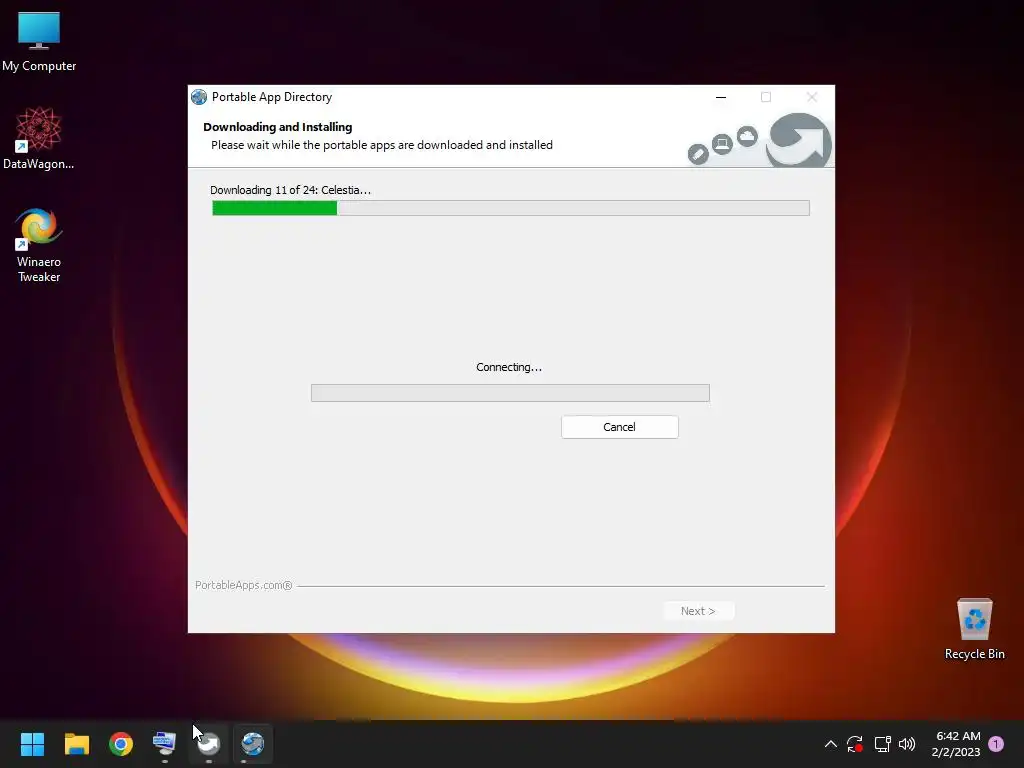1024x768 pixels.
Task: Click the overall green download progress bar
Action: 510,208
